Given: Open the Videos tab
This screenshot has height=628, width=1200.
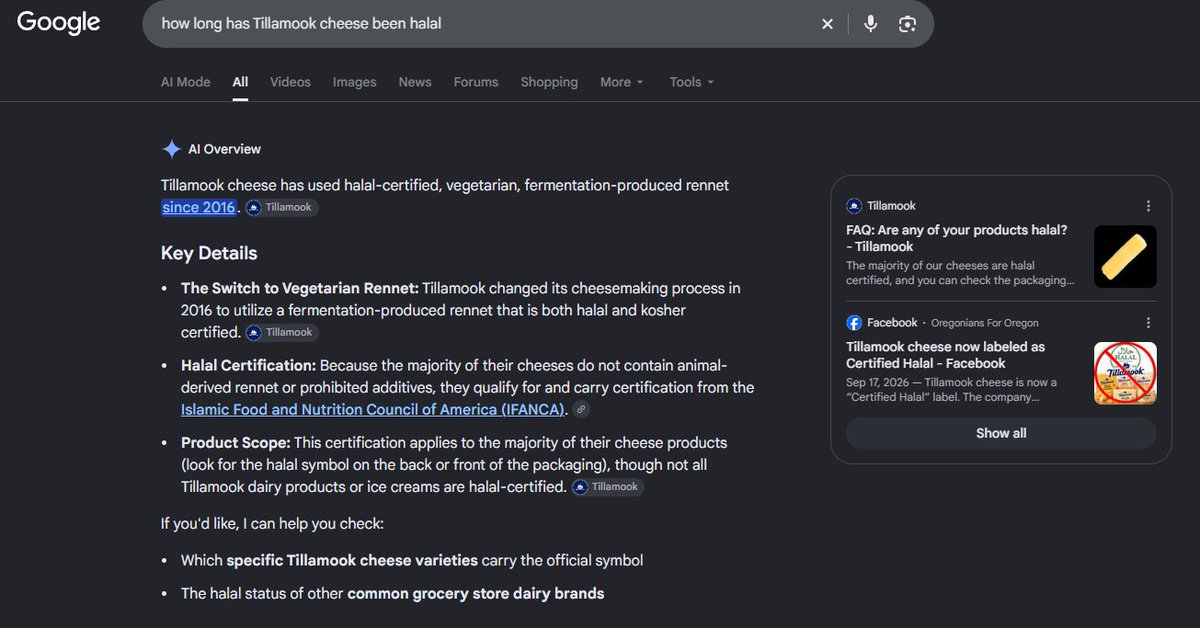Looking at the screenshot, I should click(290, 82).
